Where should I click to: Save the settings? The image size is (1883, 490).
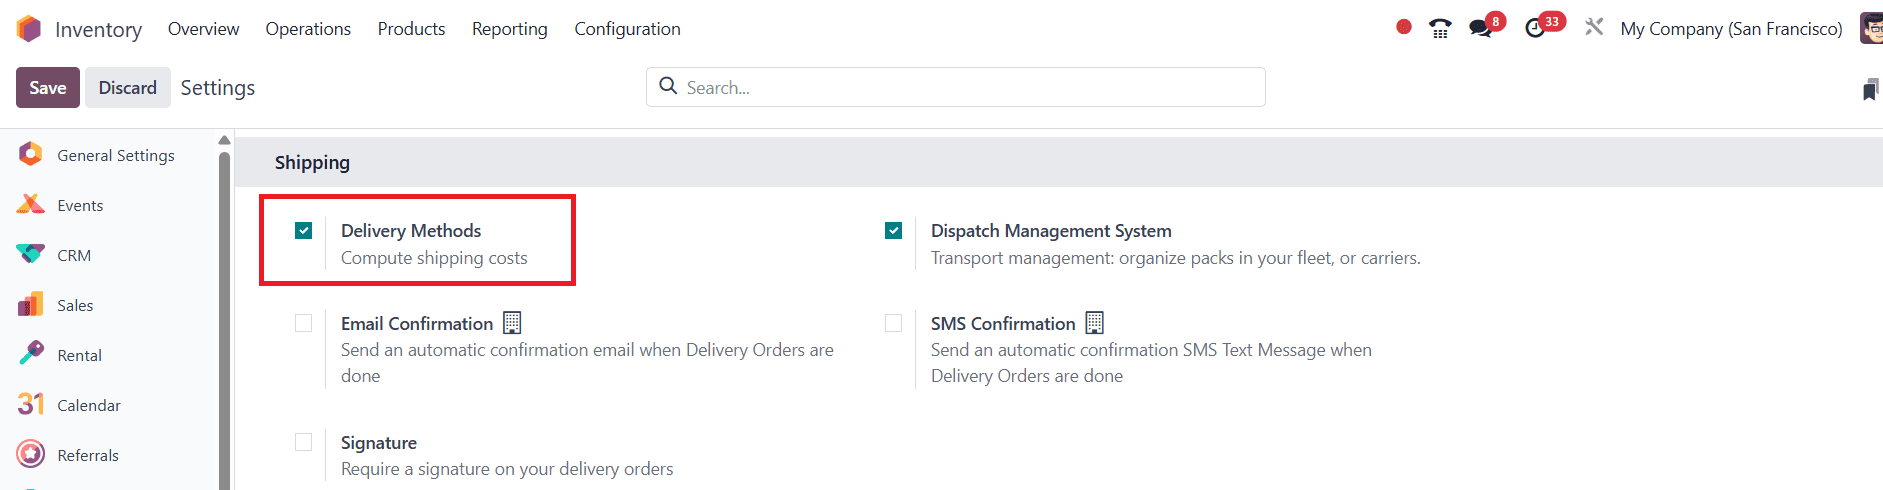pos(48,88)
